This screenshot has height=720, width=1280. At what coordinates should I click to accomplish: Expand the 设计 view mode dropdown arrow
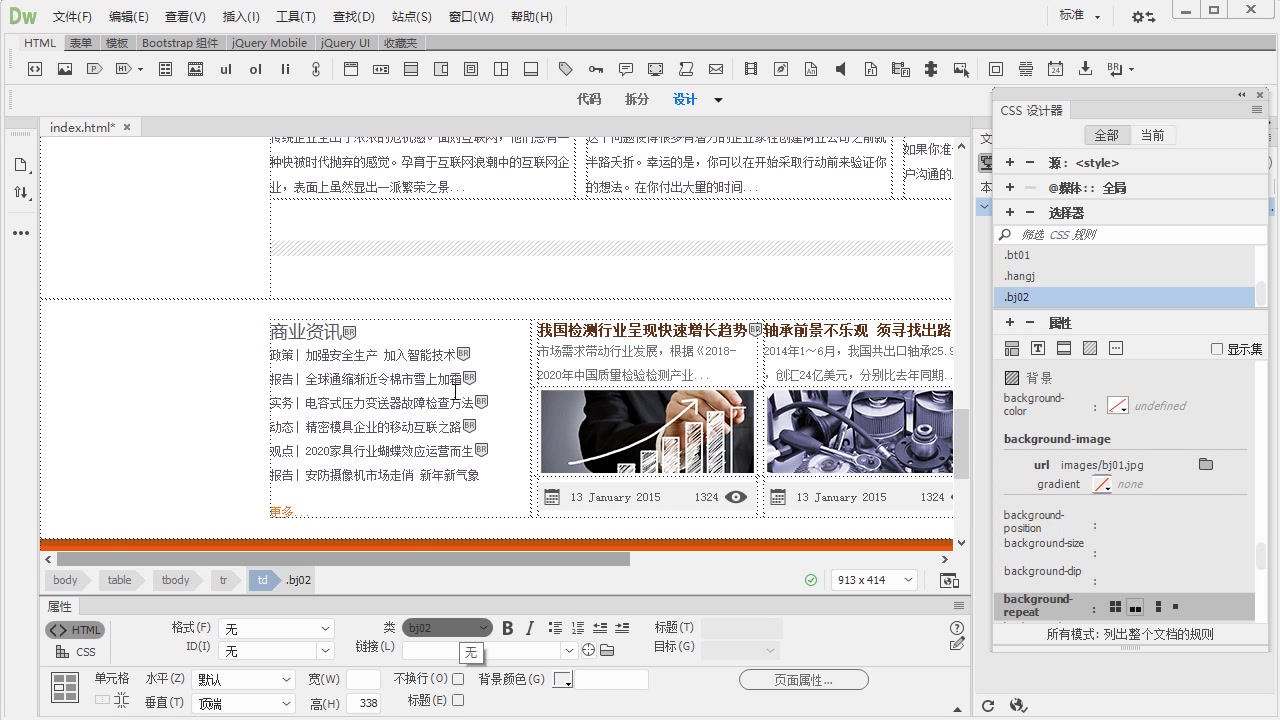tap(718, 99)
